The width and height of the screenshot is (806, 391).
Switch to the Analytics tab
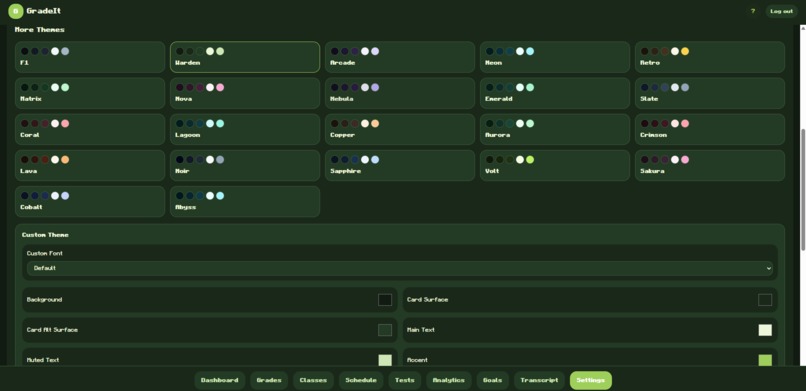pyautogui.click(x=449, y=380)
